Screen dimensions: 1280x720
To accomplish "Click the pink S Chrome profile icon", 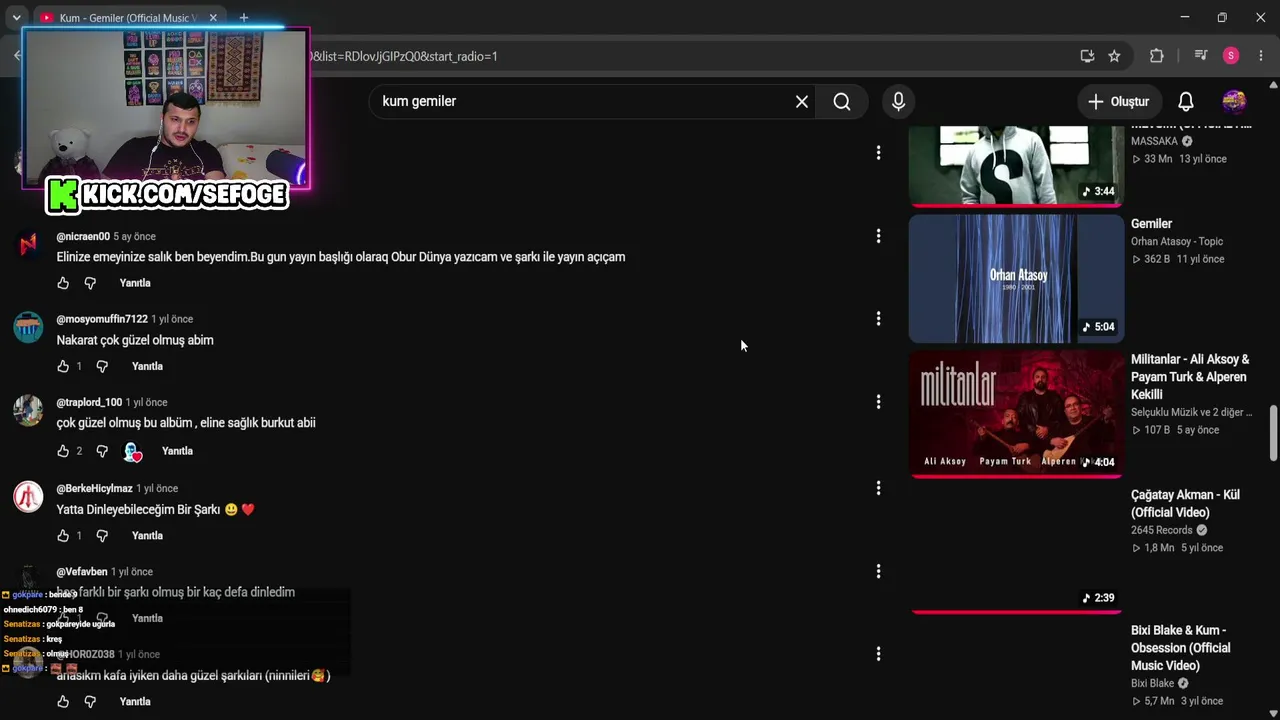I will pyautogui.click(x=1231, y=56).
